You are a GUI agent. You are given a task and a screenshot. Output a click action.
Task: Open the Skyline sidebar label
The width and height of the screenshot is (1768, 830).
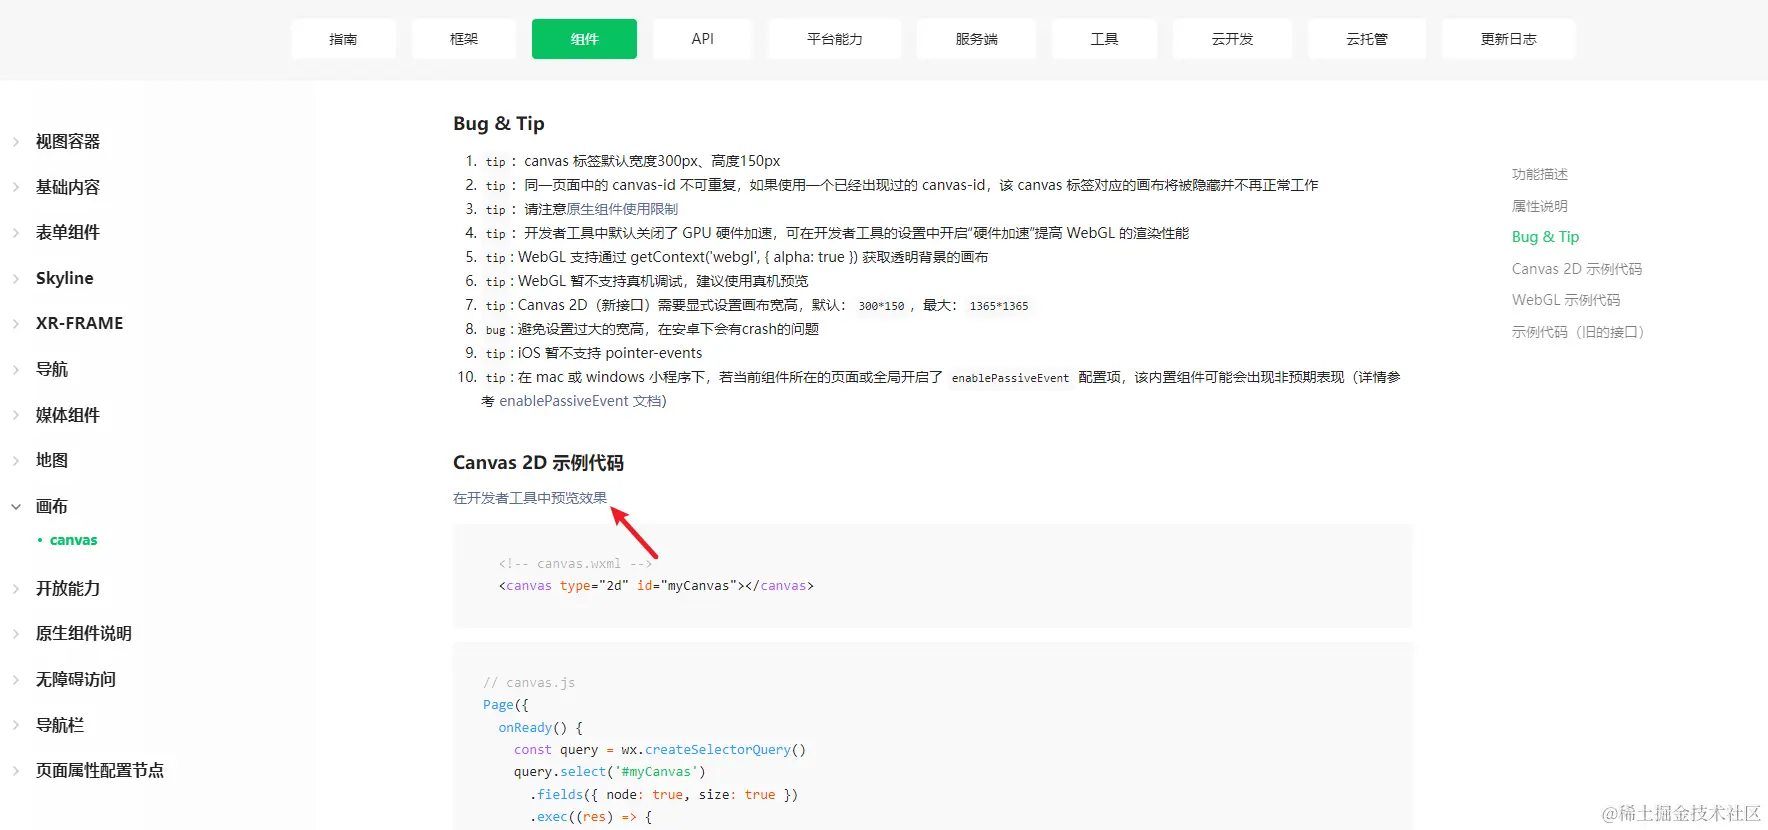[x=65, y=278]
